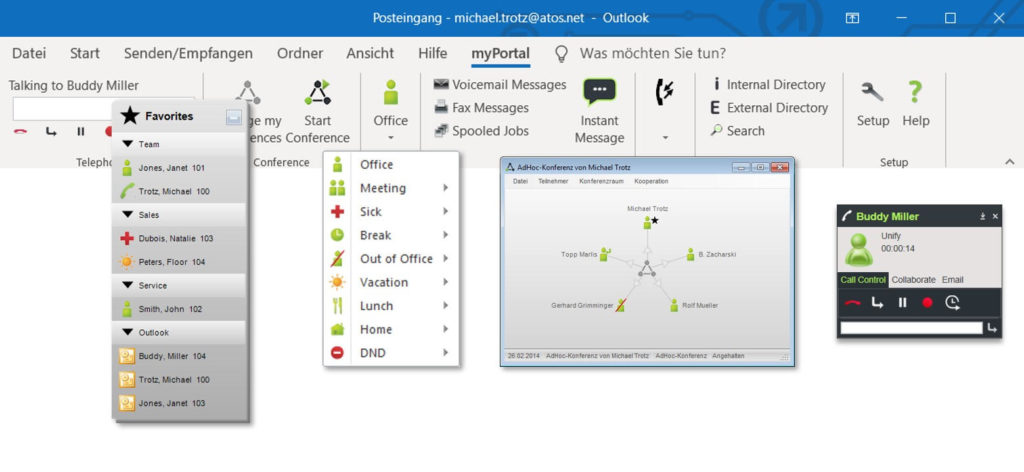This screenshot has width=1024, height=472.
Task: Click the call forwarding phone icon
Action: pos(665,92)
